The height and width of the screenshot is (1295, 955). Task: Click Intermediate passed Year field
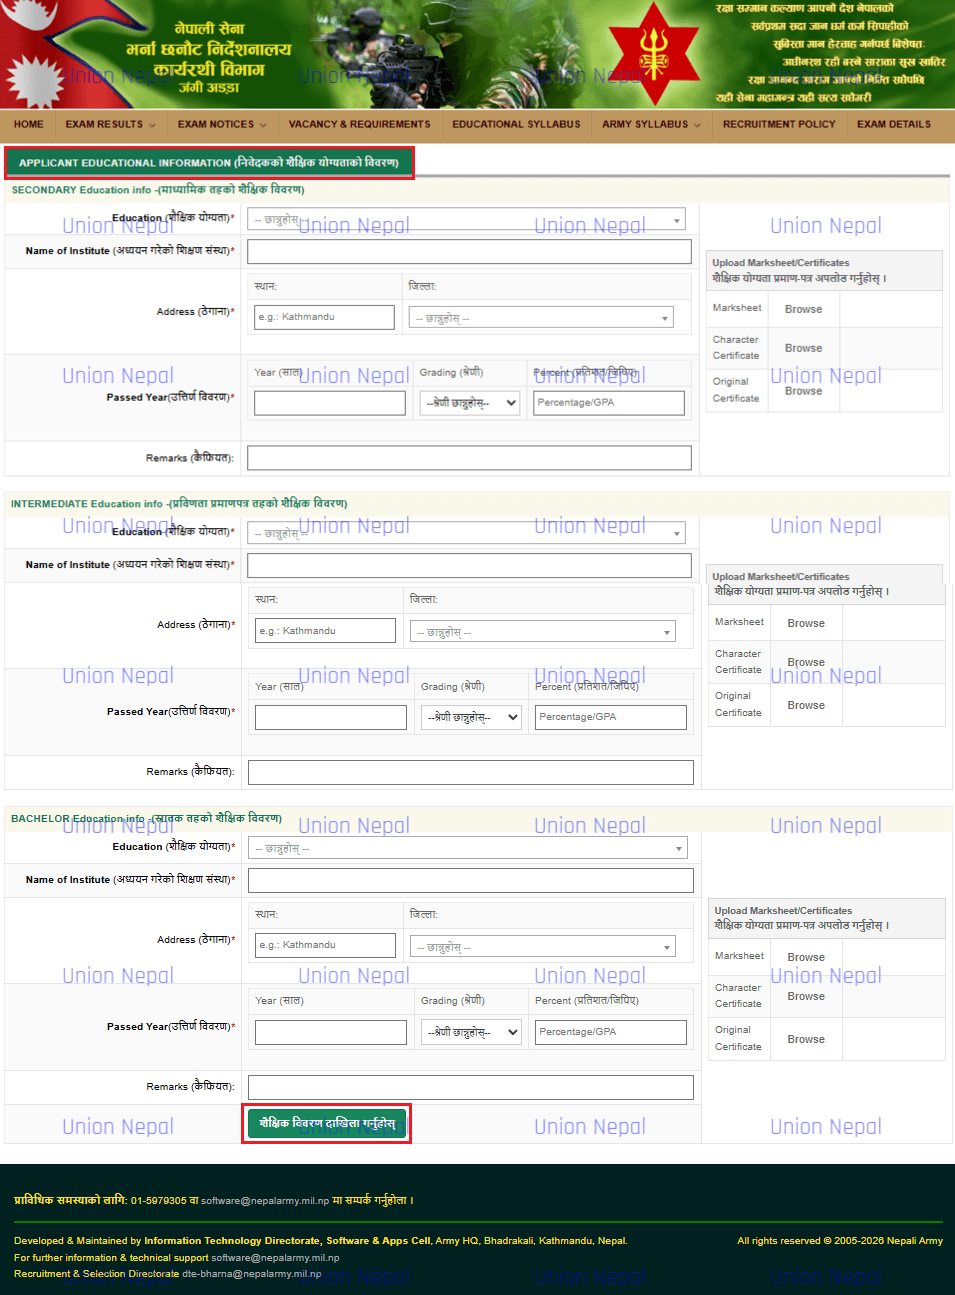point(331,717)
